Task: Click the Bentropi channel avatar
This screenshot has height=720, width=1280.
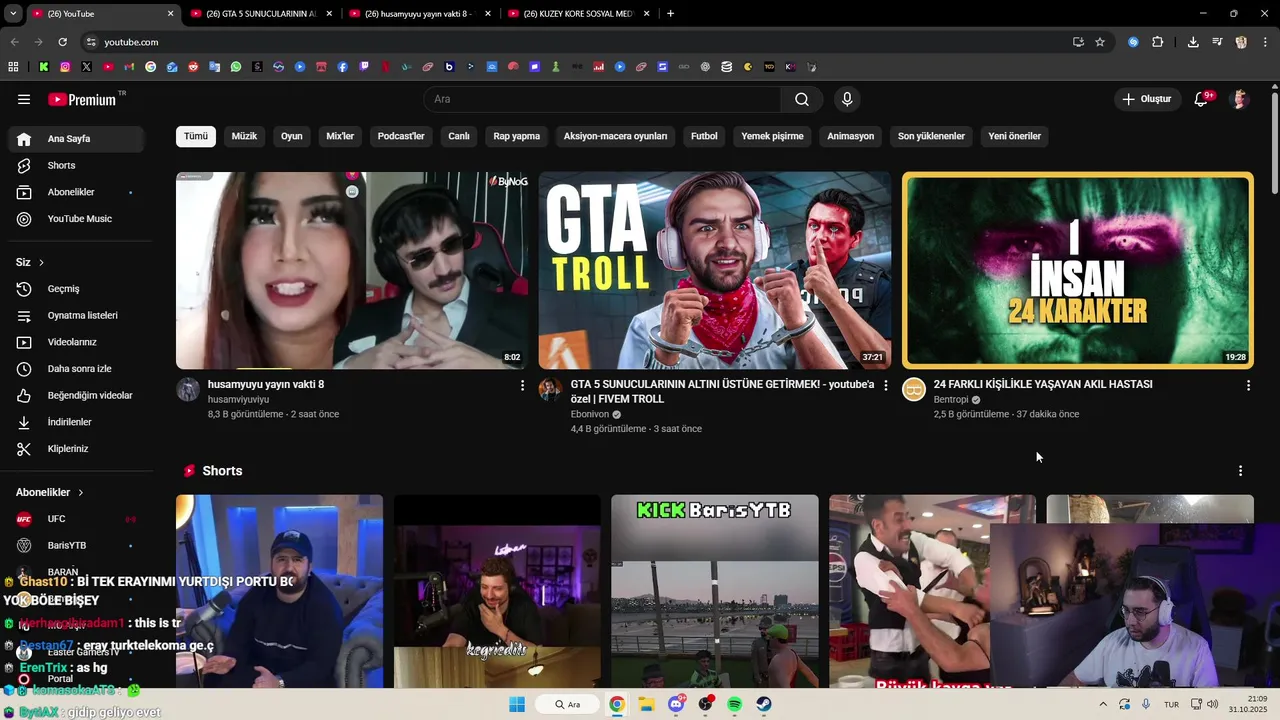Action: 914,390
